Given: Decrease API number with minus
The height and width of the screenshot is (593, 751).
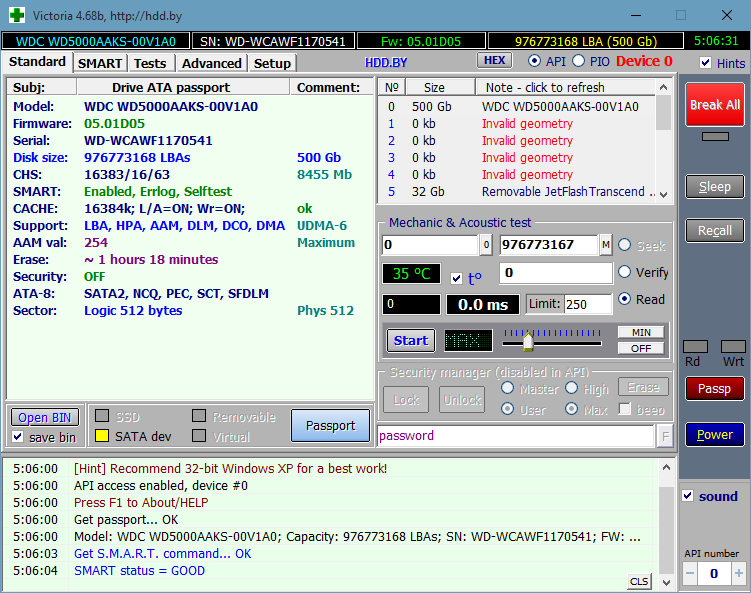Looking at the screenshot, I should tap(690, 573).
